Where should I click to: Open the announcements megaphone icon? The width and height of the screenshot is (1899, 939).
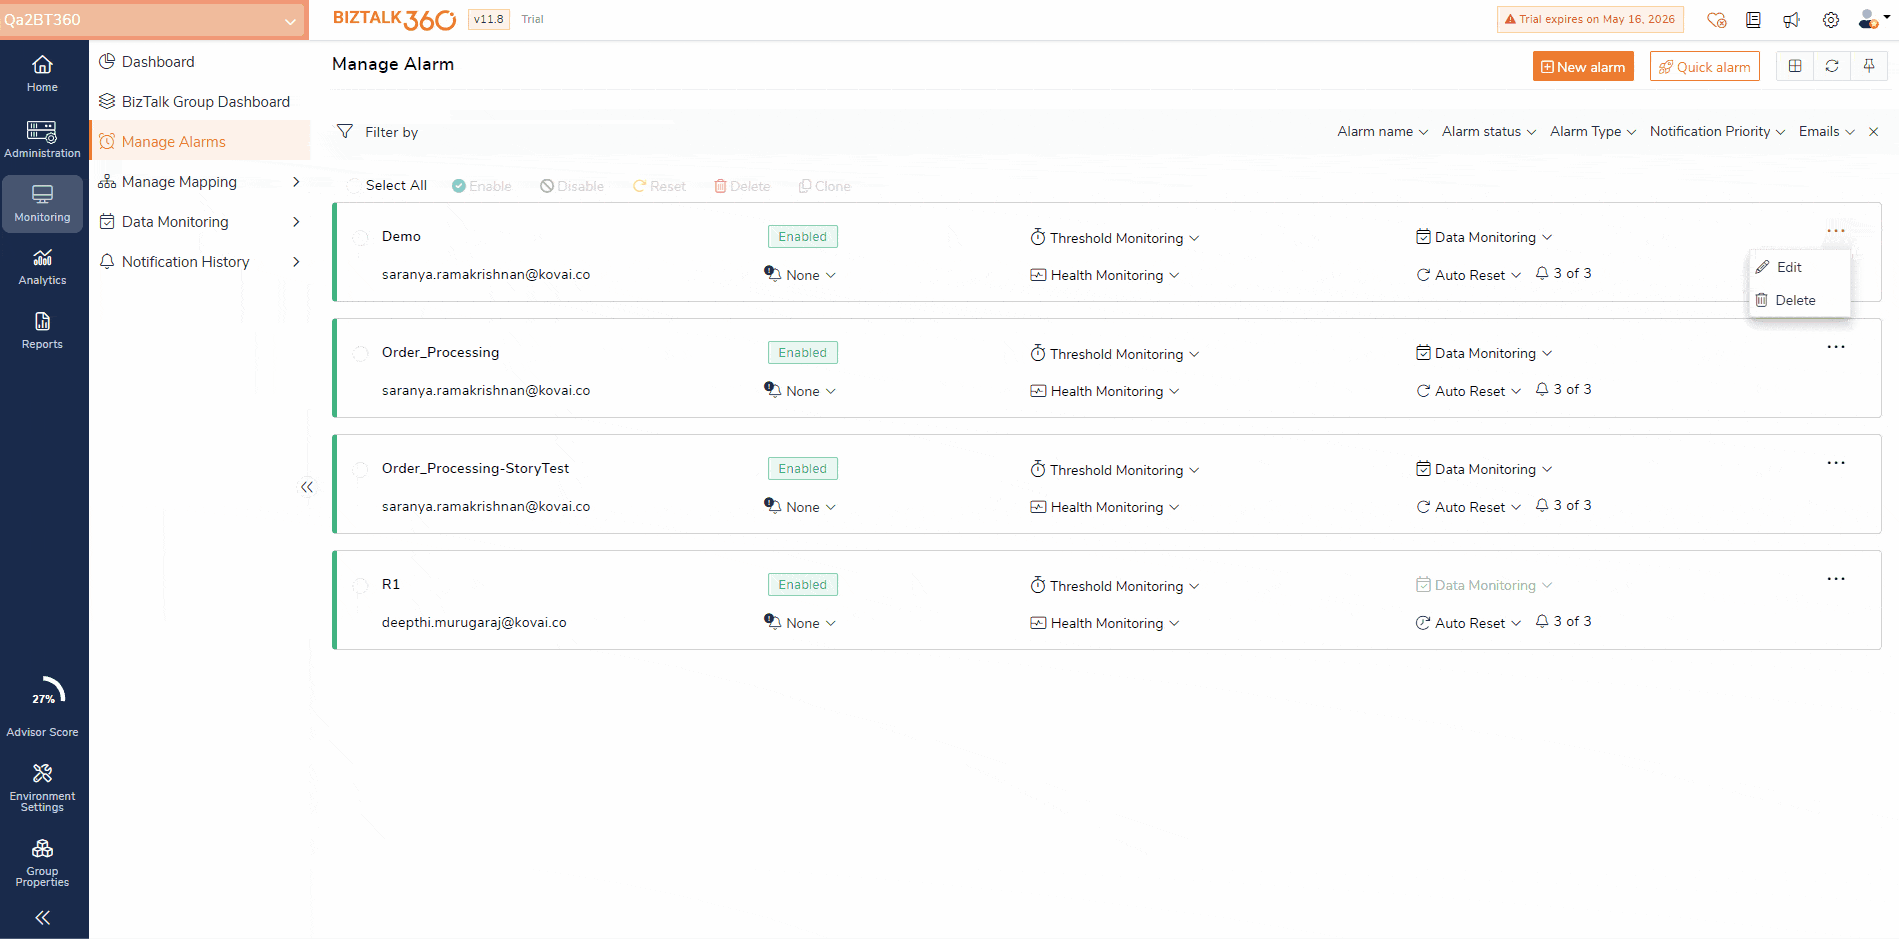1791,20
